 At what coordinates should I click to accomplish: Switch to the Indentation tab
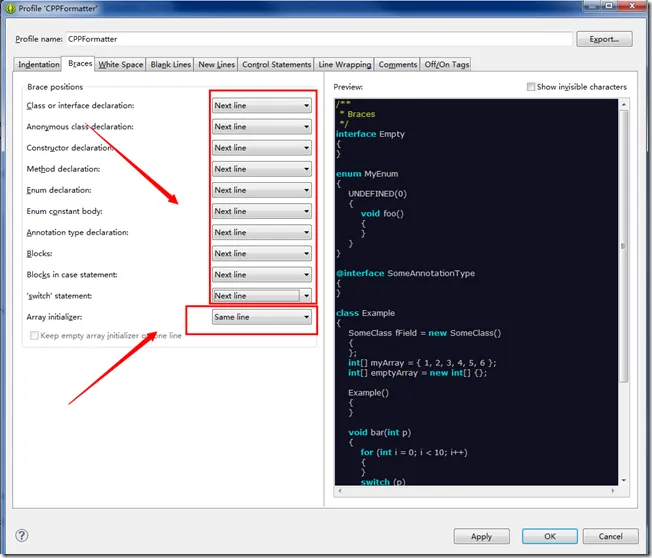(38, 64)
